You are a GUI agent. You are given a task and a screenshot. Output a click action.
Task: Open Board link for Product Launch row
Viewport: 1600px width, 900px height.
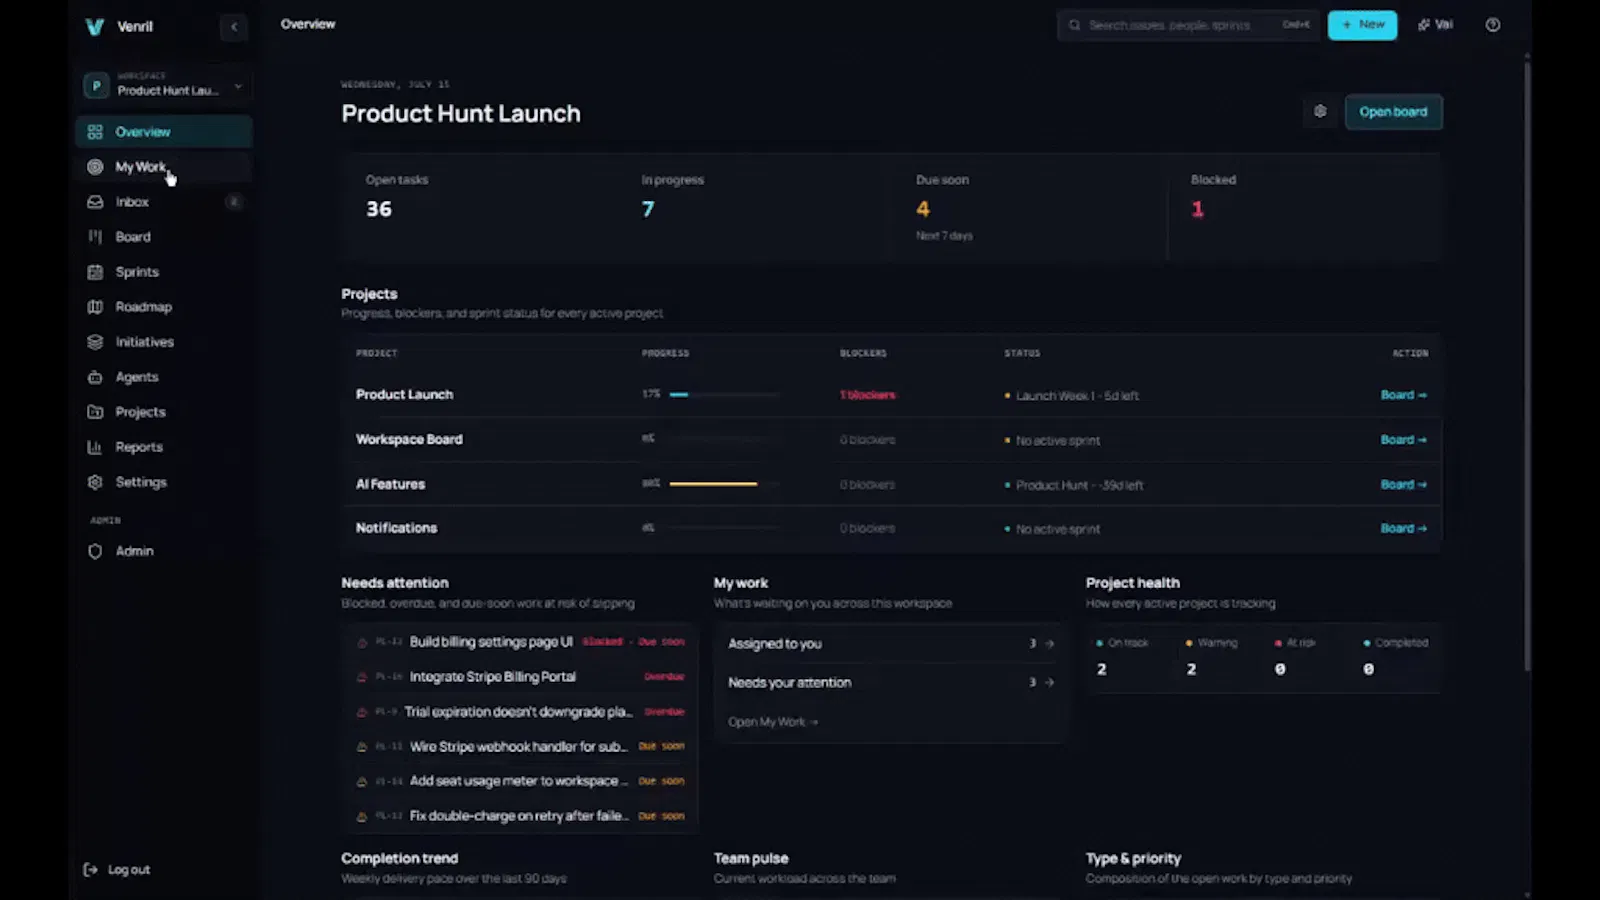point(1404,395)
